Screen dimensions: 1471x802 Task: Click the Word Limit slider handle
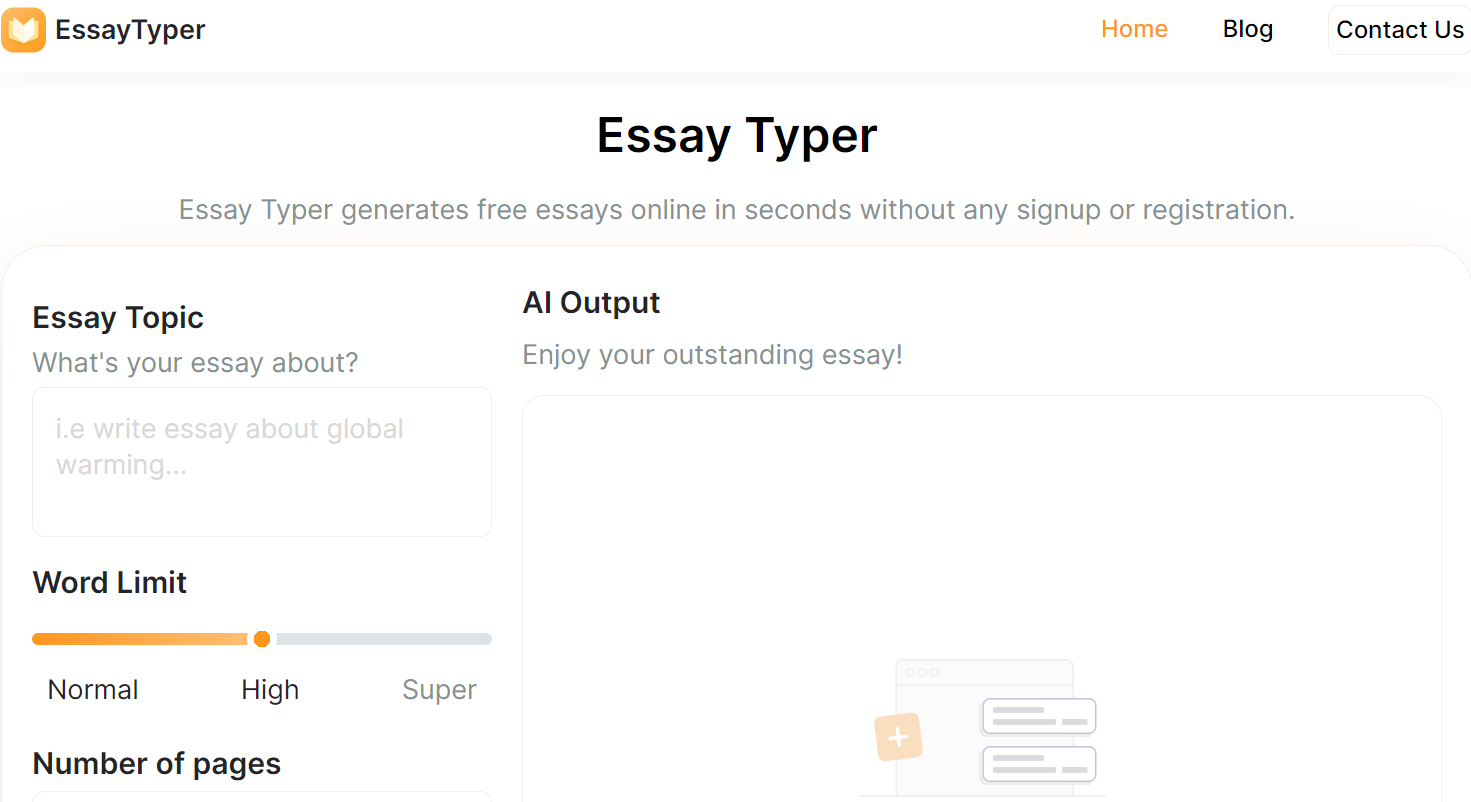[261, 638]
